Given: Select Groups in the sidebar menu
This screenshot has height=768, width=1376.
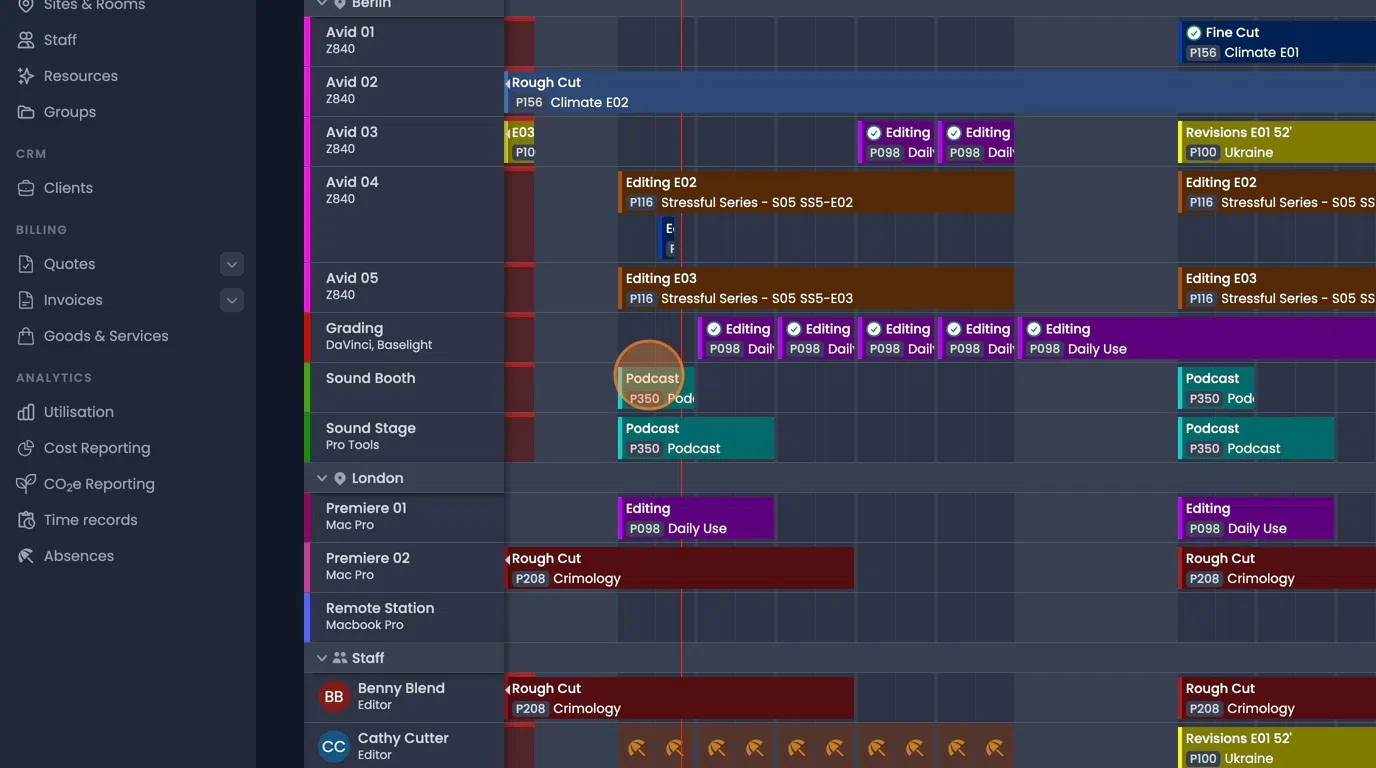Looking at the screenshot, I should [x=28, y=112].
